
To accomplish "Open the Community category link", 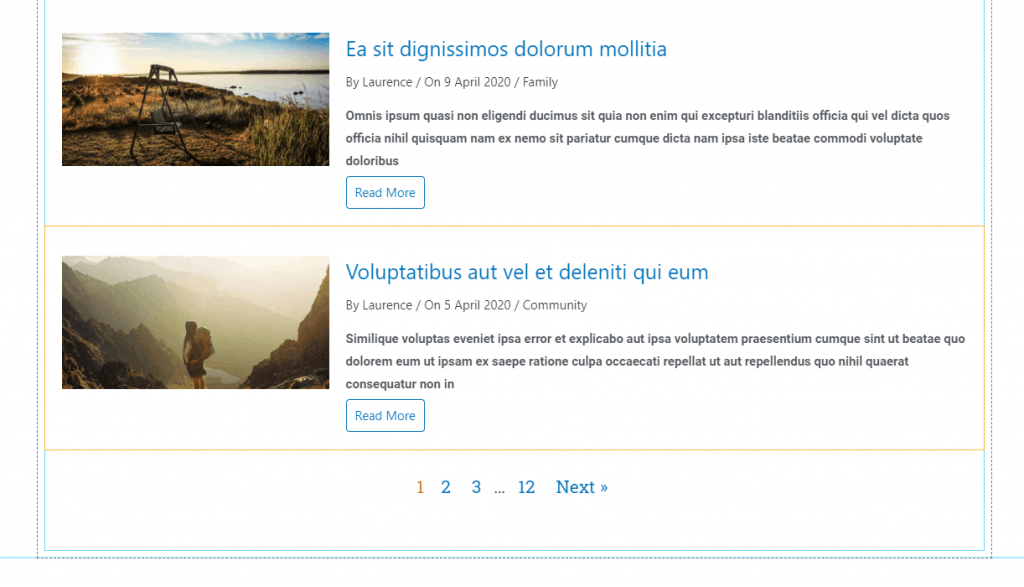I will coord(555,305).
